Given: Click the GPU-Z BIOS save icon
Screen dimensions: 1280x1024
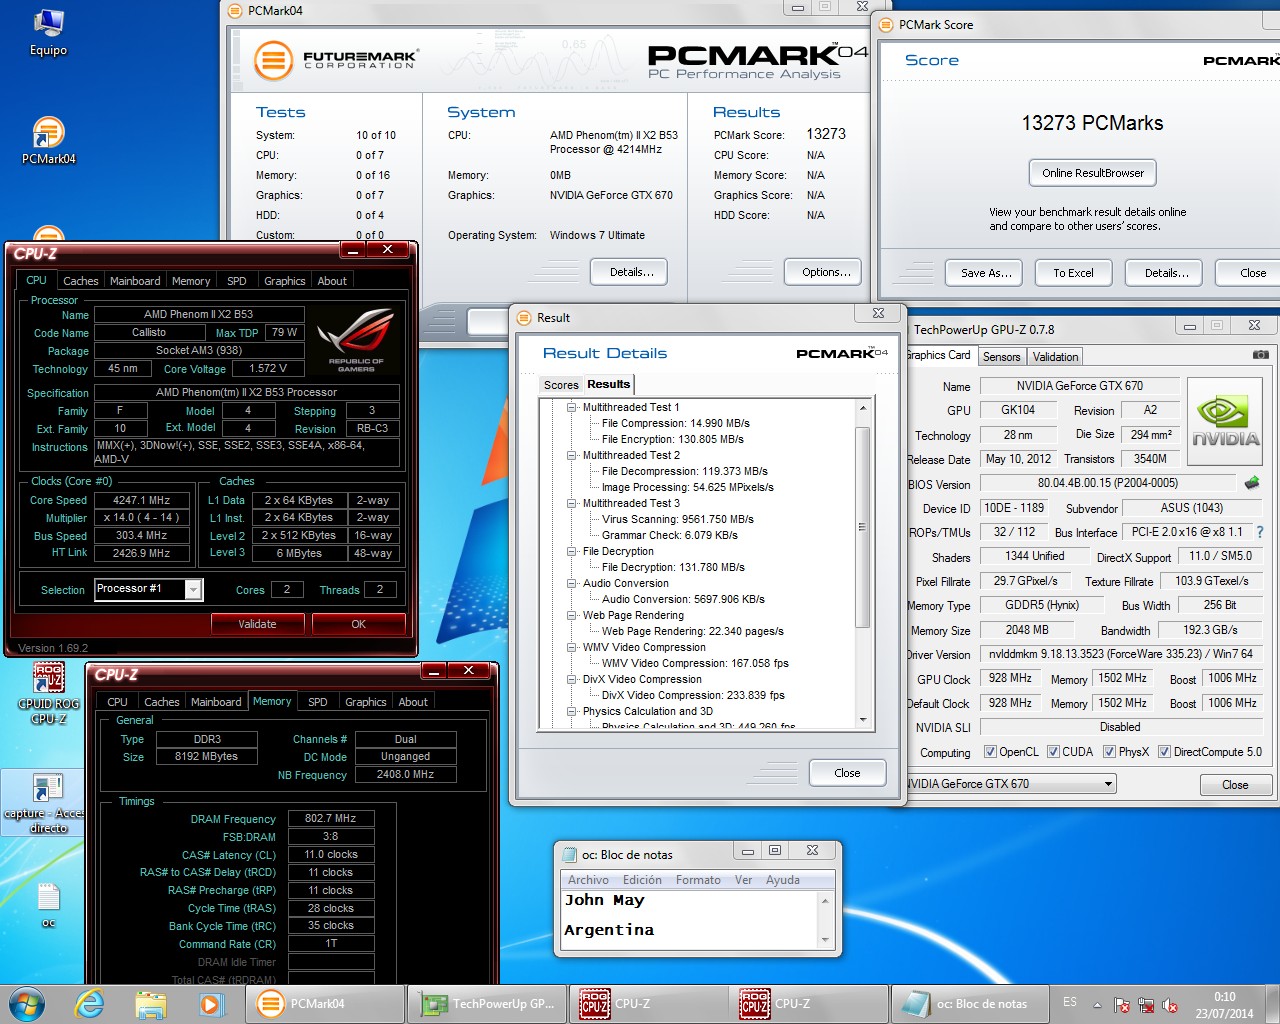Looking at the screenshot, I should coord(1251,483).
